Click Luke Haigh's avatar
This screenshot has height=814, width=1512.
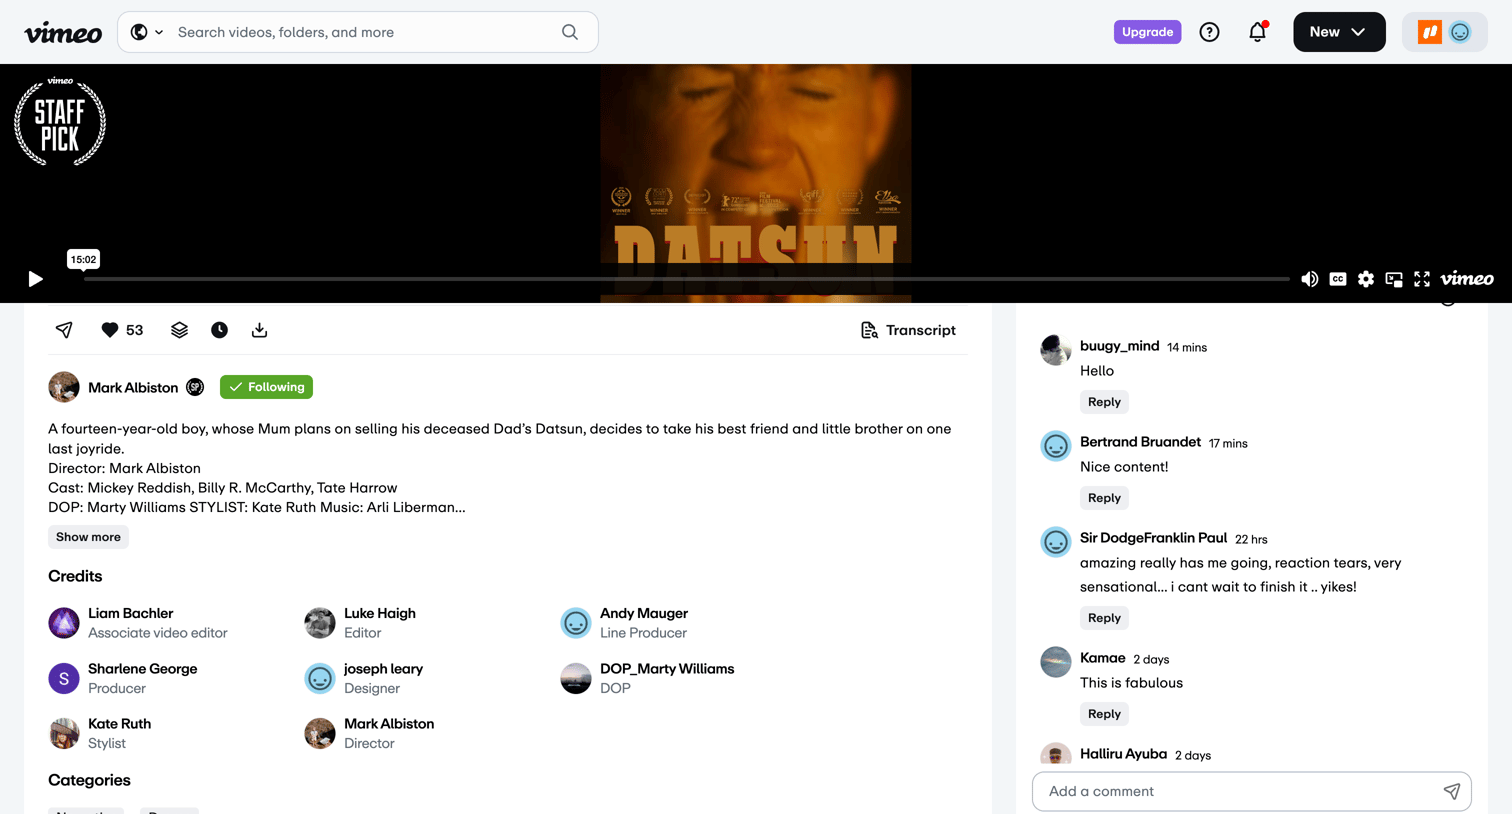tap(320, 623)
